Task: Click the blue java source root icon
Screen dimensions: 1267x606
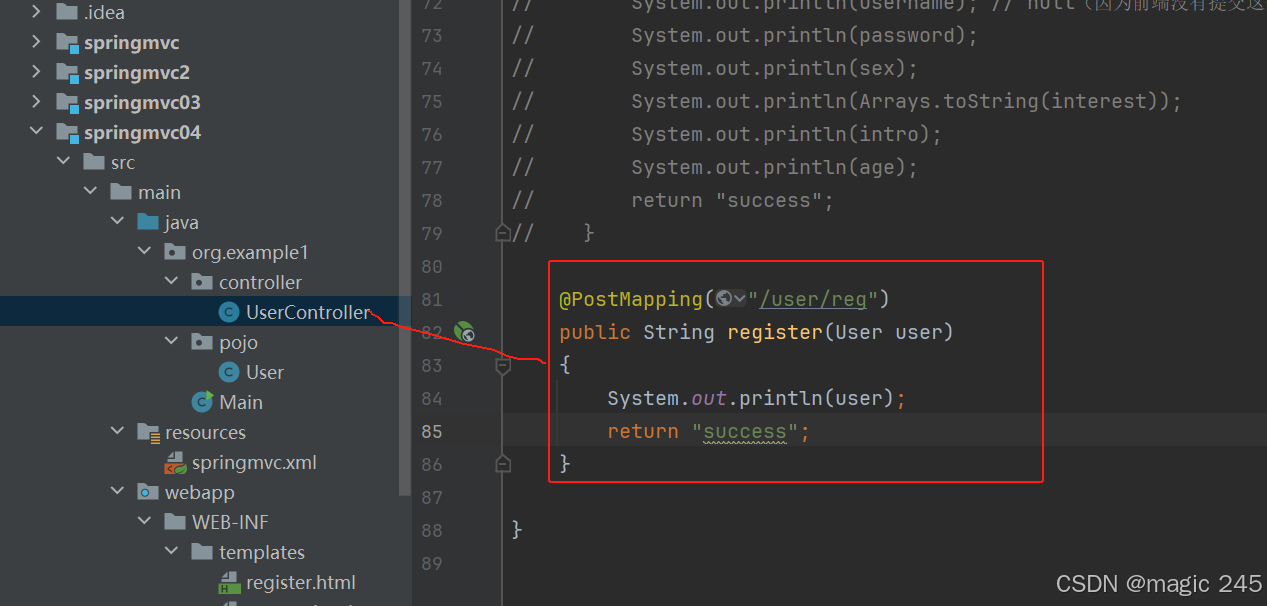Action: pyautogui.click(x=148, y=222)
